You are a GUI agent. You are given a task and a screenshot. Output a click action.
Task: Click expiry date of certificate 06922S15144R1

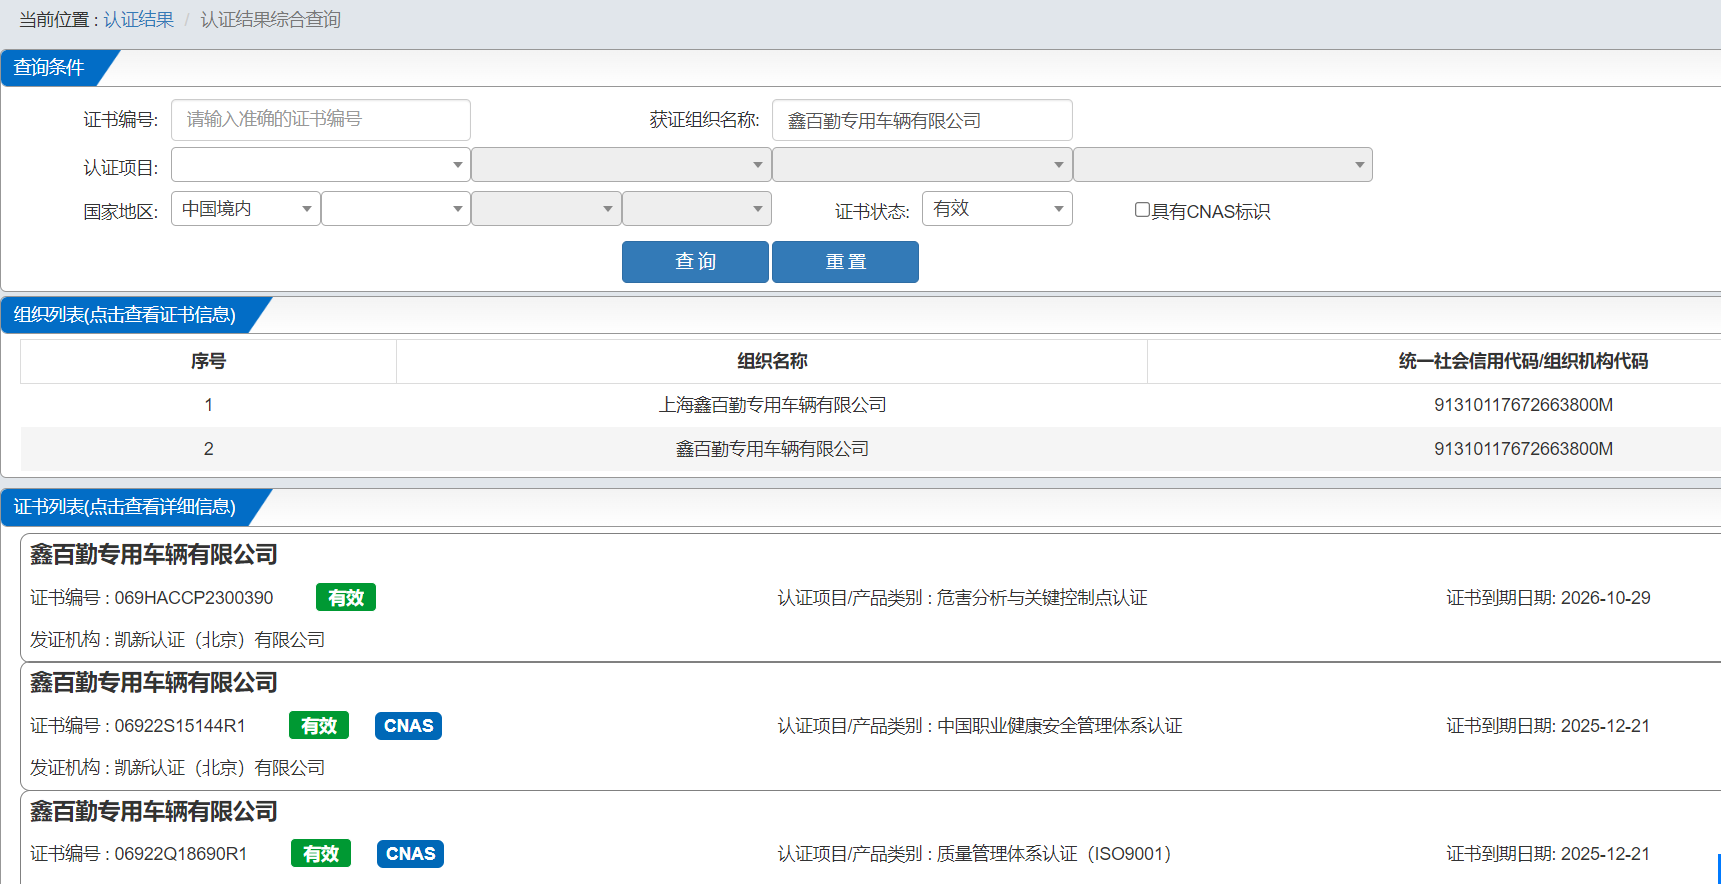click(1606, 726)
